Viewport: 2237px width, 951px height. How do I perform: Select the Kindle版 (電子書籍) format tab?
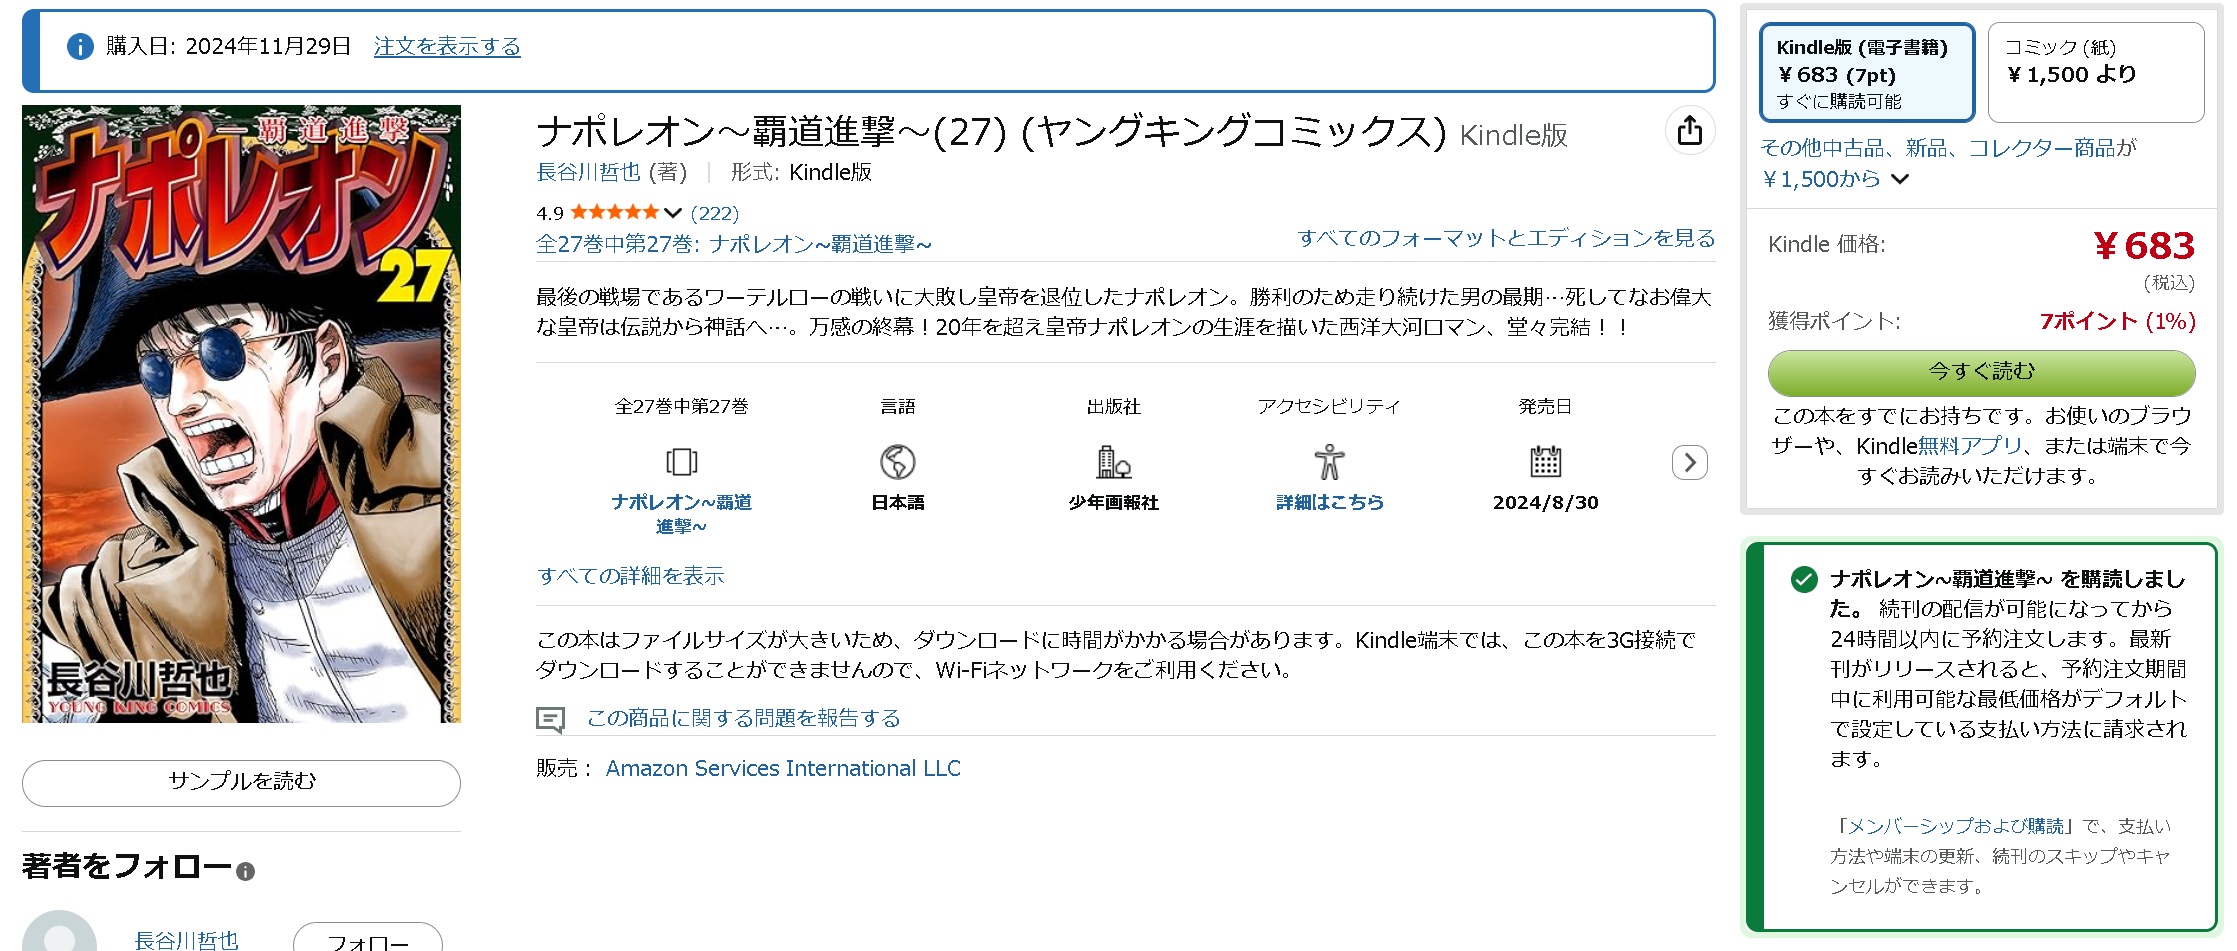(x=1866, y=73)
